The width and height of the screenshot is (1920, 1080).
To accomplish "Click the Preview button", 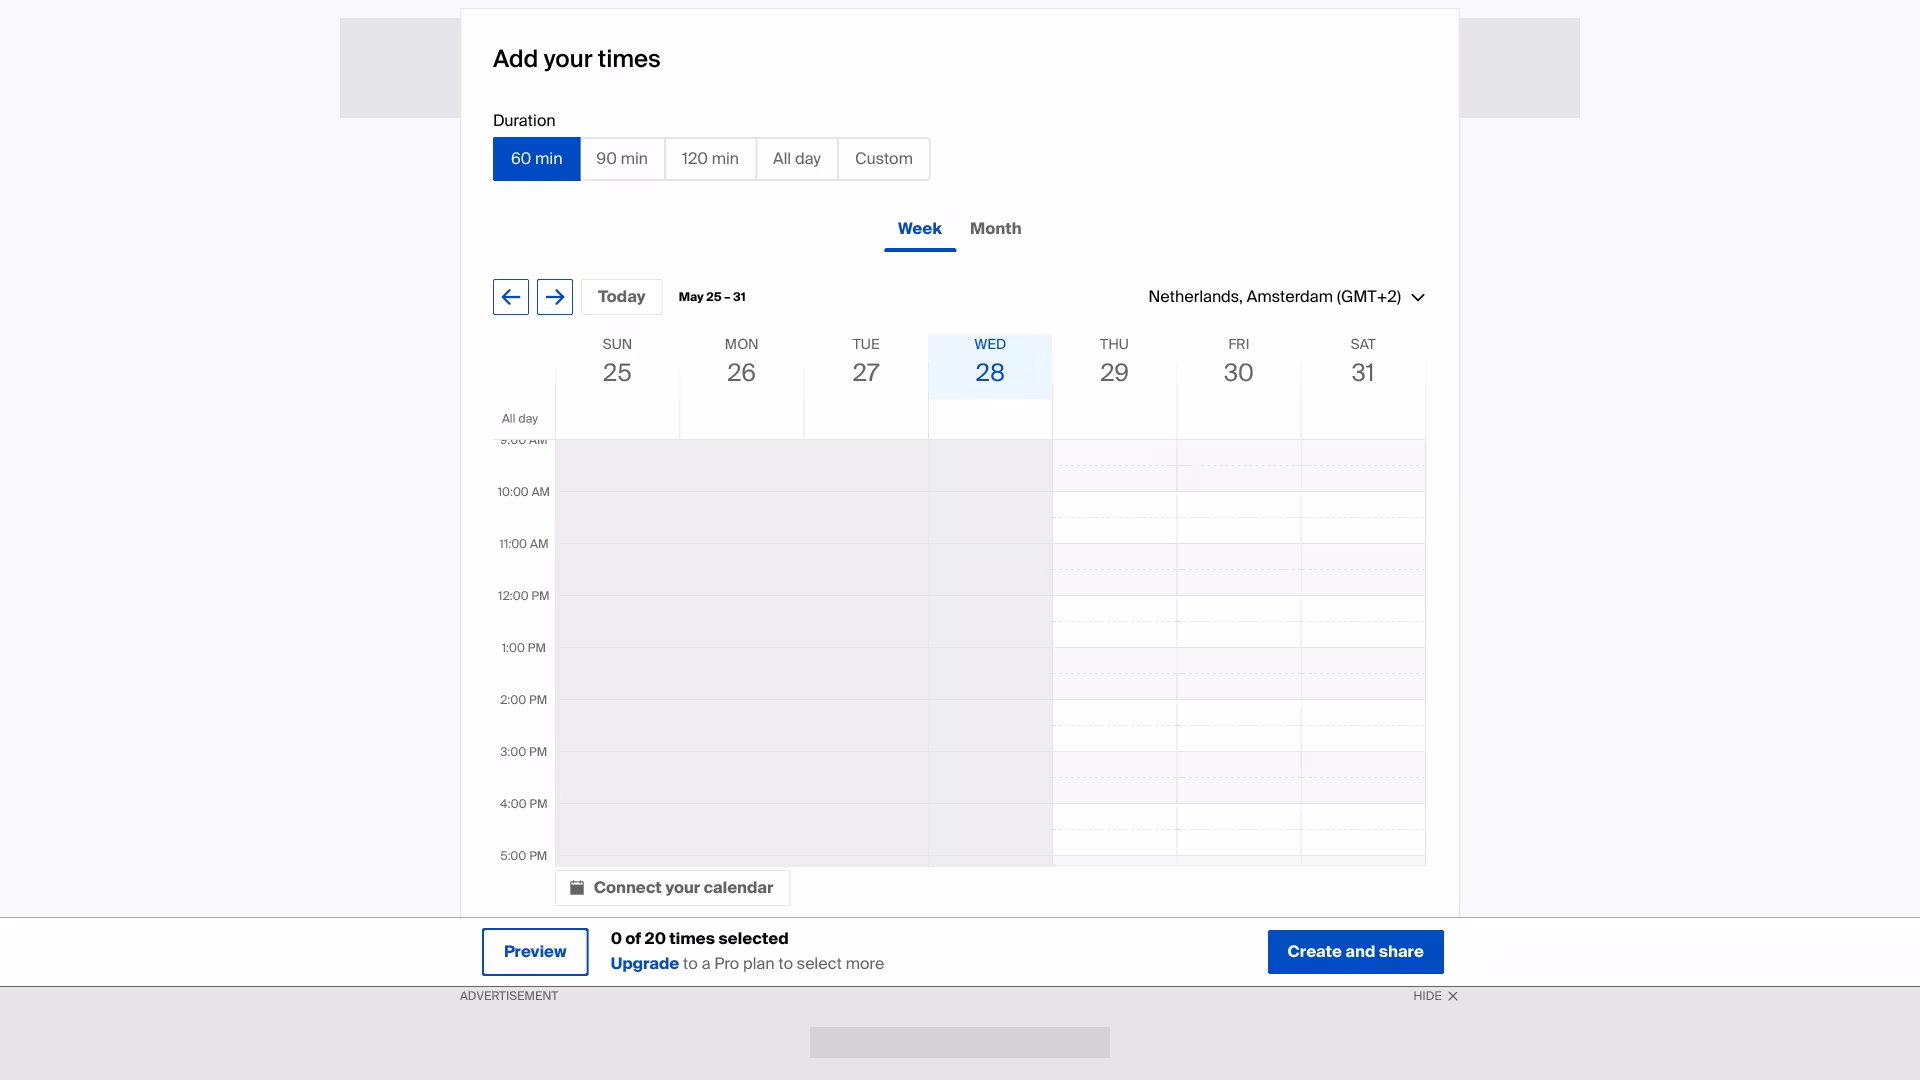I will tap(535, 952).
